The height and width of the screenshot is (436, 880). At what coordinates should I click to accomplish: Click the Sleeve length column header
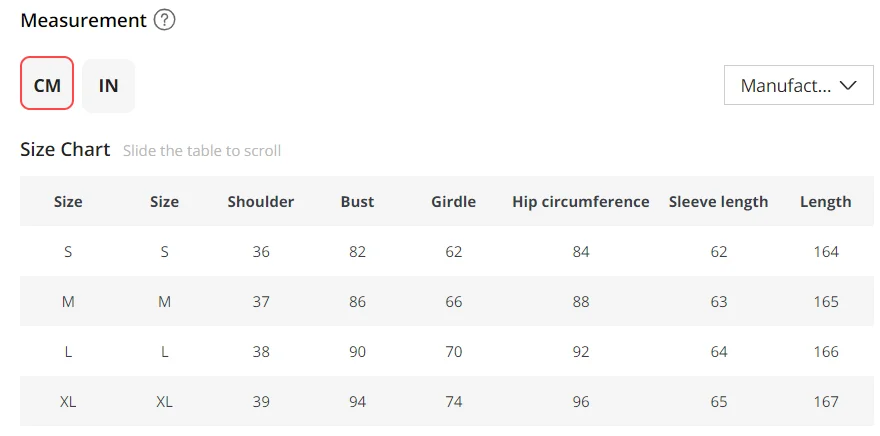click(x=718, y=201)
